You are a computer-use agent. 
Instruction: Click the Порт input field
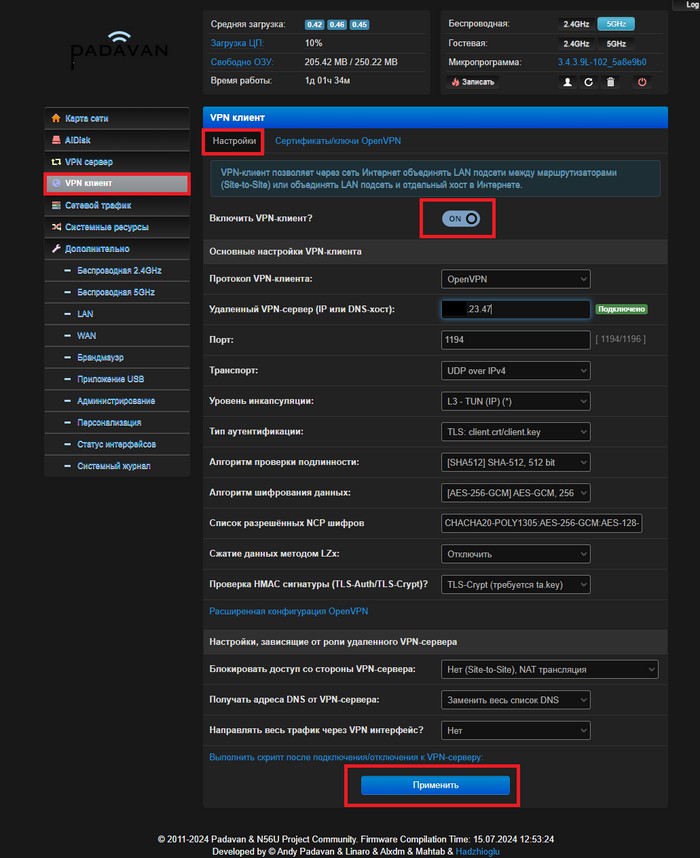tap(515, 340)
